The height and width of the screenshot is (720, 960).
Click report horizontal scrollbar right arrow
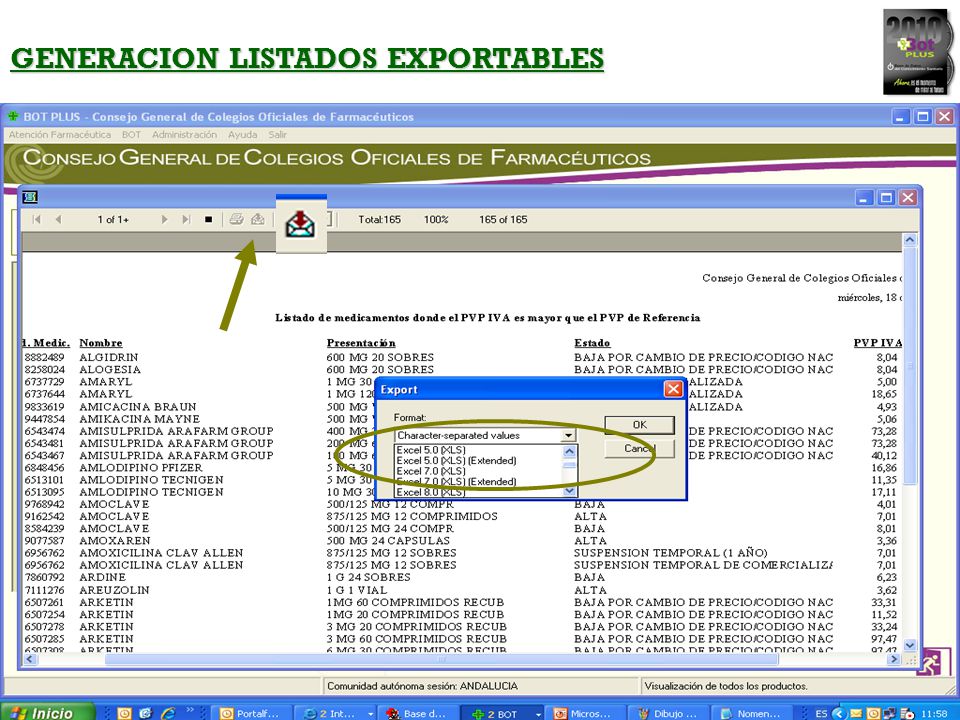pyautogui.click(x=894, y=659)
